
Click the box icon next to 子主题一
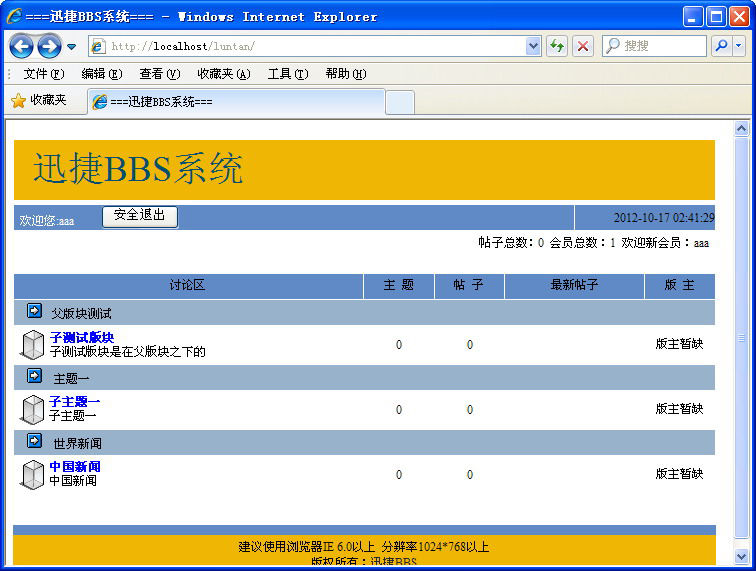coord(32,409)
